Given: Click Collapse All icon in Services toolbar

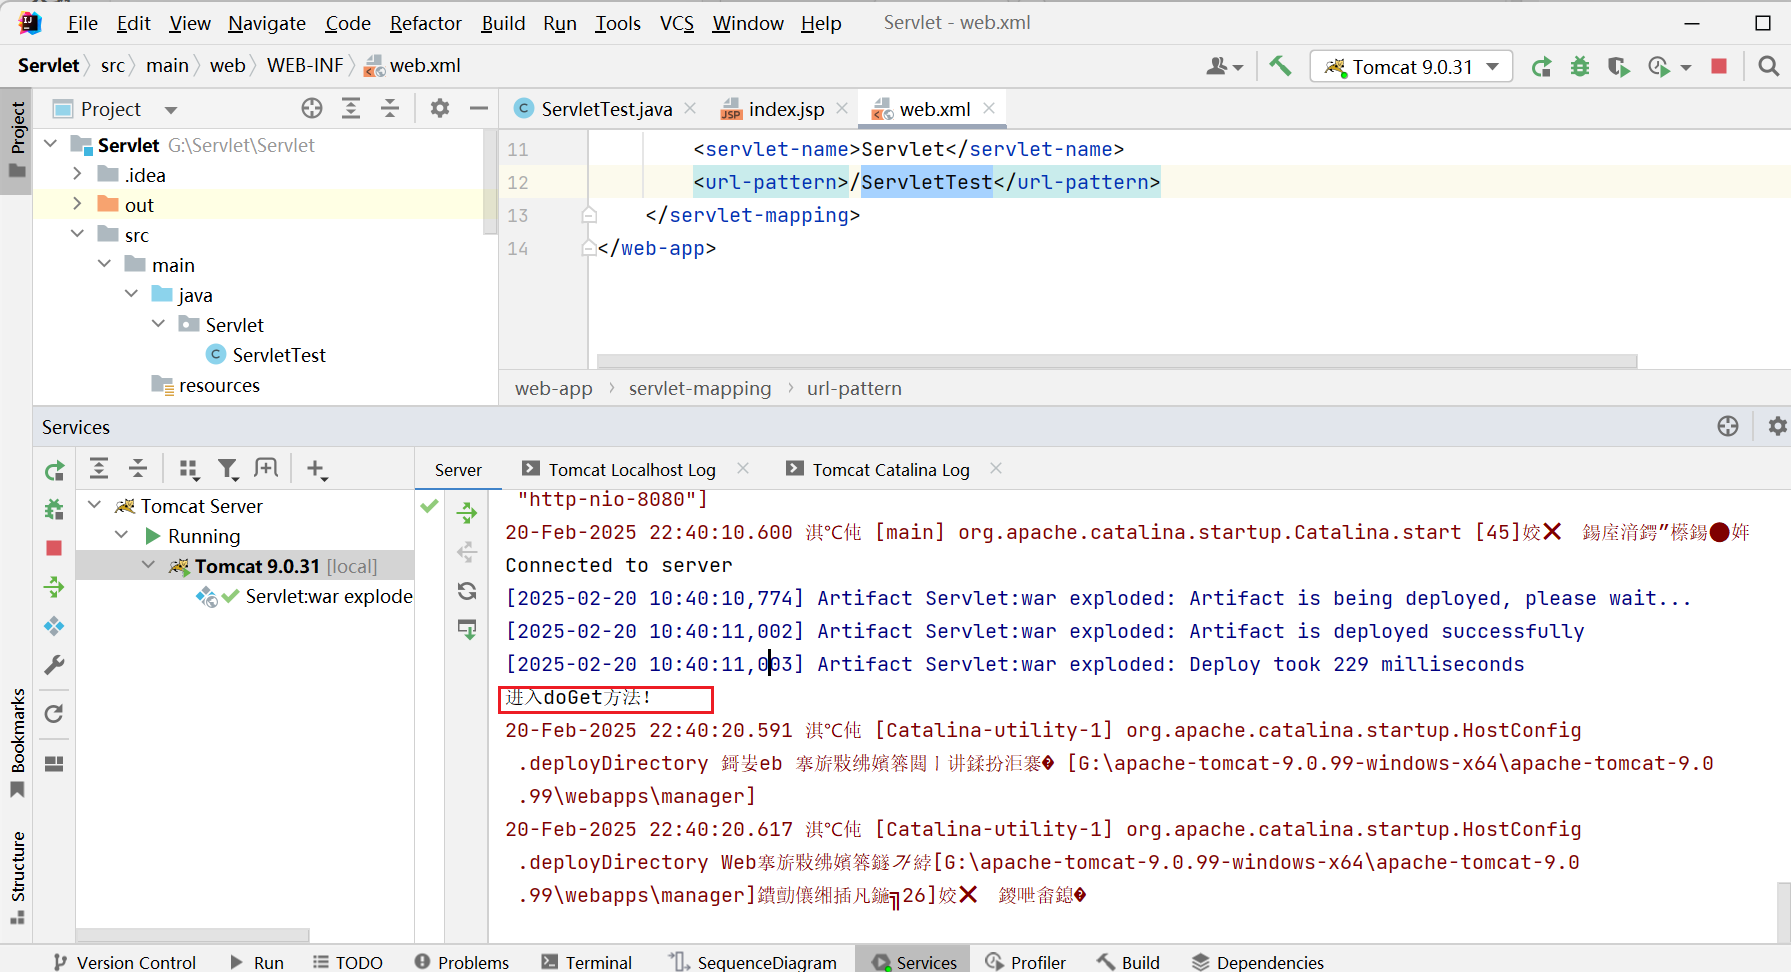Looking at the screenshot, I should (138, 468).
